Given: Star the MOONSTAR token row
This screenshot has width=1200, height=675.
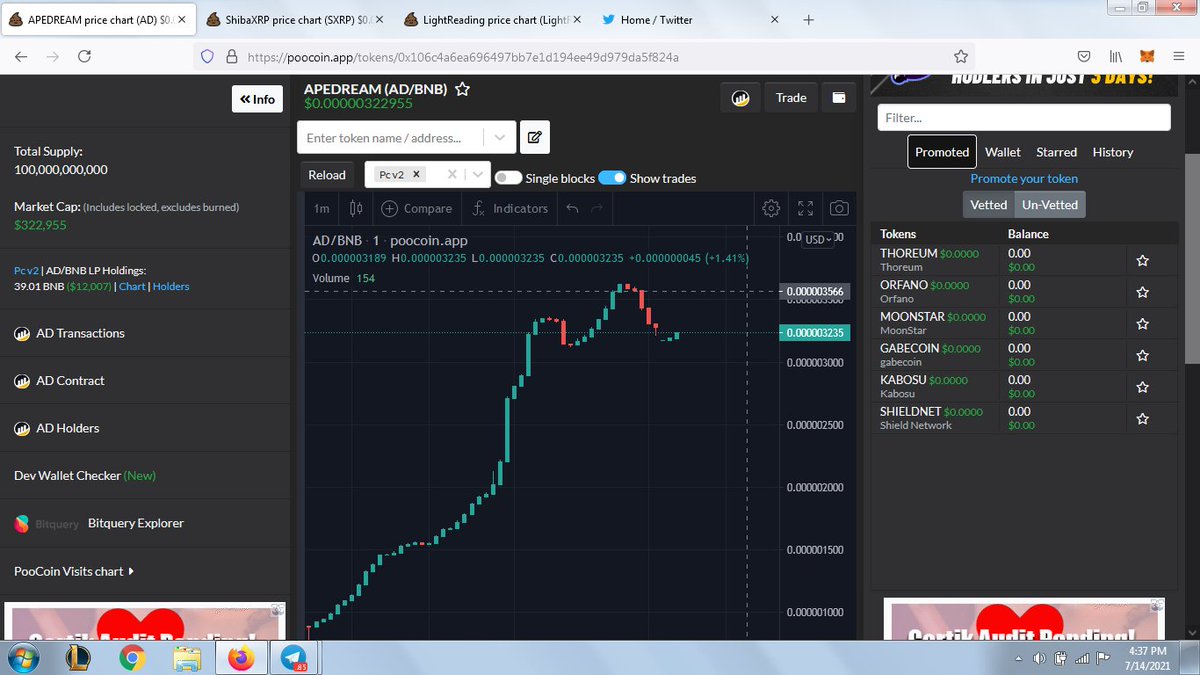Looking at the screenshot, I should [1142, 324].
